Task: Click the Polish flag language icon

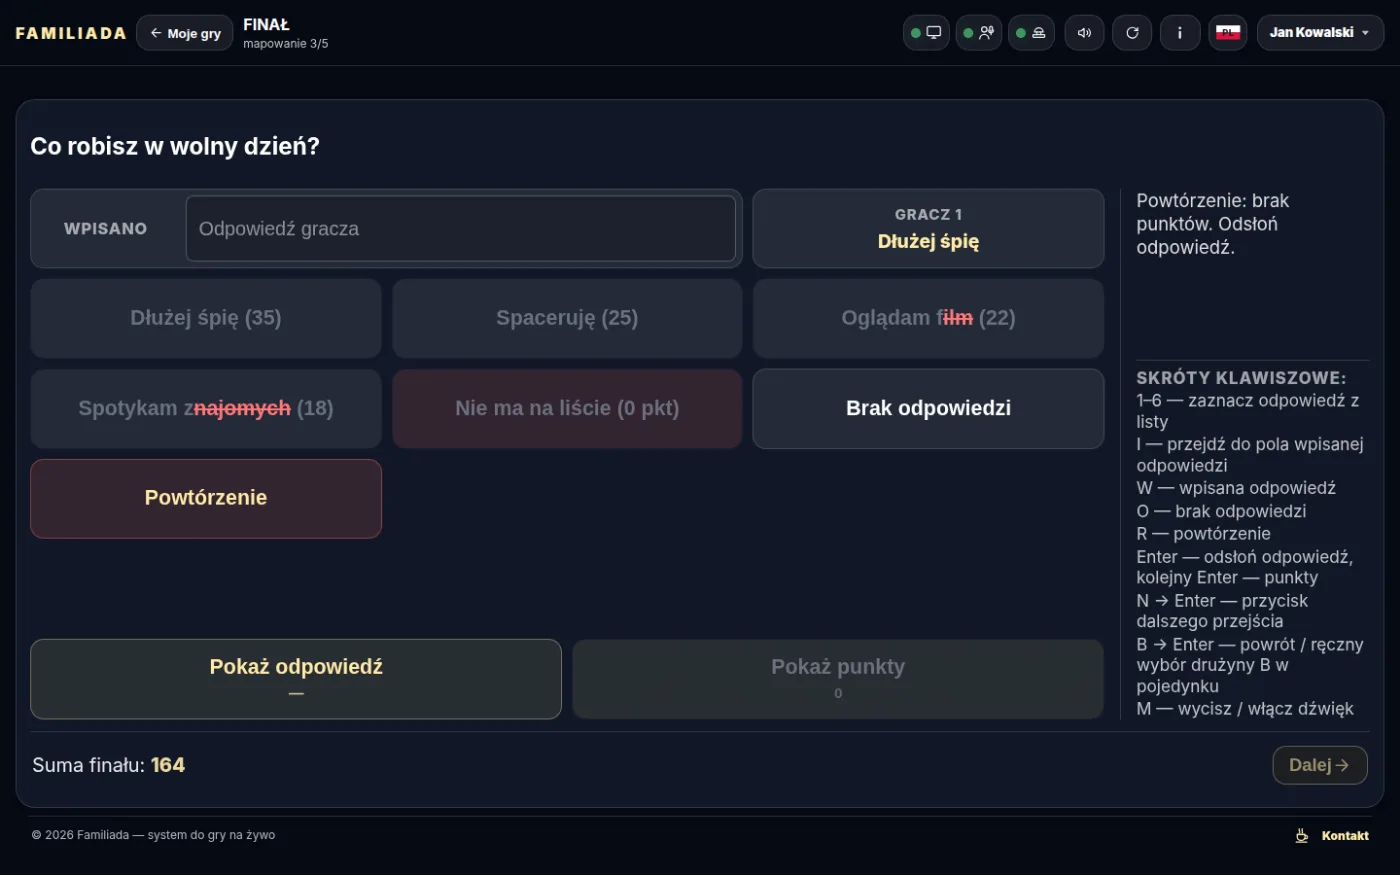Action: [x=1228, y=33]
